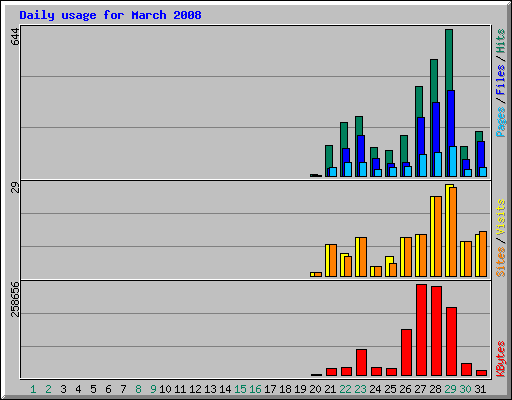Click day 3 on the date axis

pyautogui.click(x=63, y=389)
